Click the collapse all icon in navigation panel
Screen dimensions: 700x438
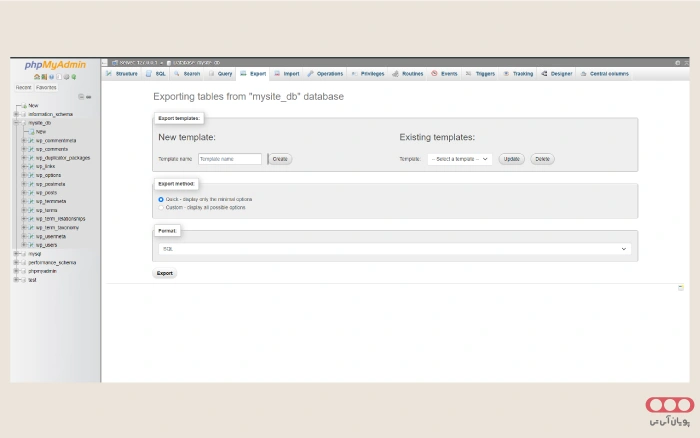(81, 96)
